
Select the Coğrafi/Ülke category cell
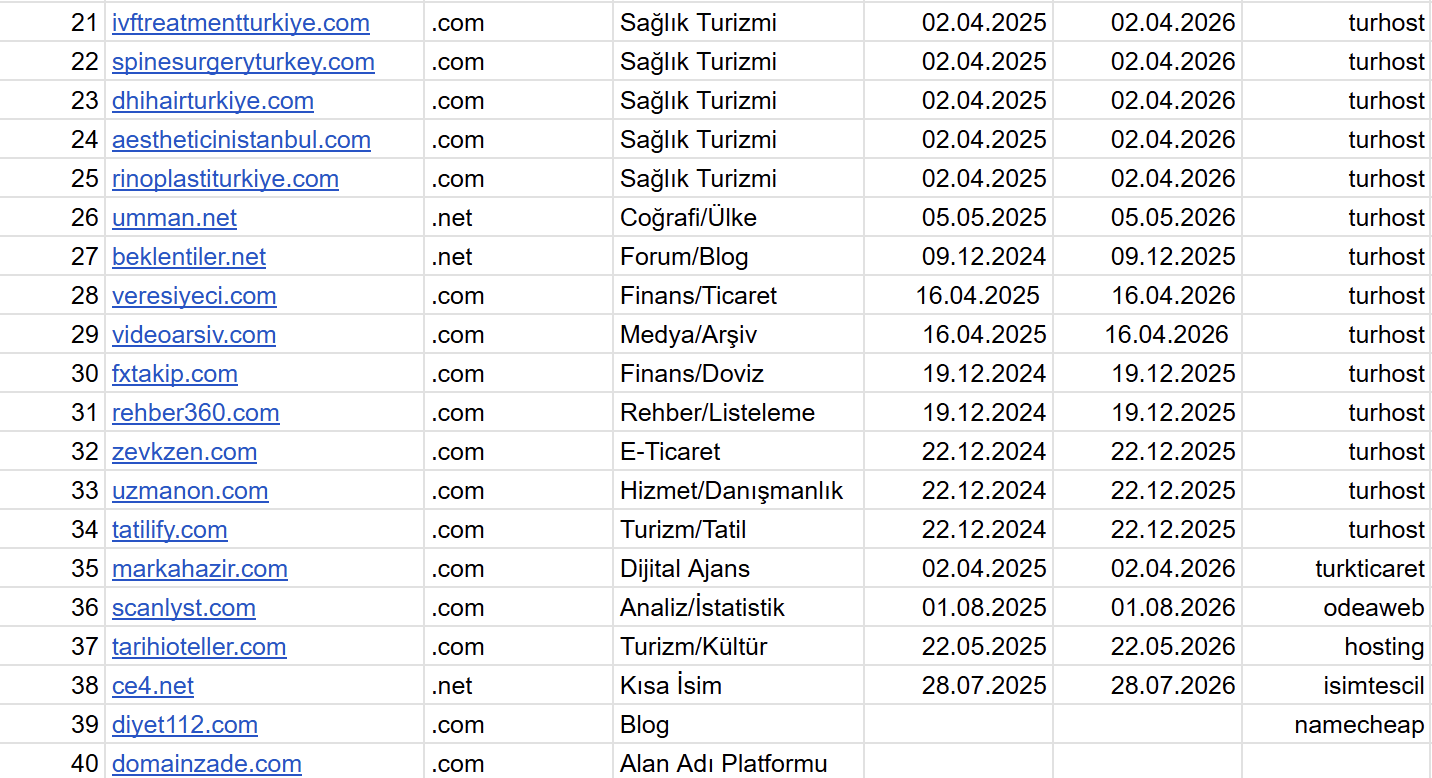coord(738,218)
